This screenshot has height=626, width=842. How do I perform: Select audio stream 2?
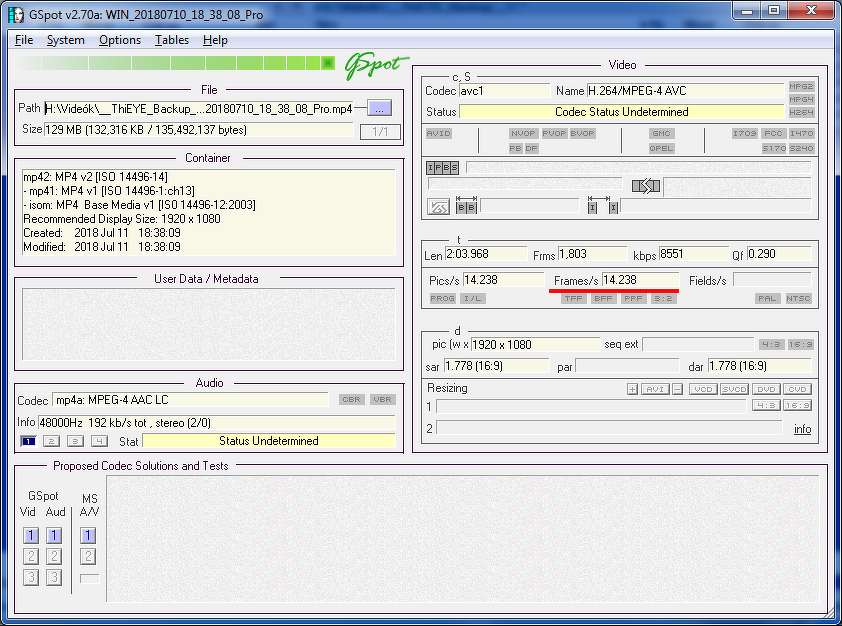[x=51, y=441]
